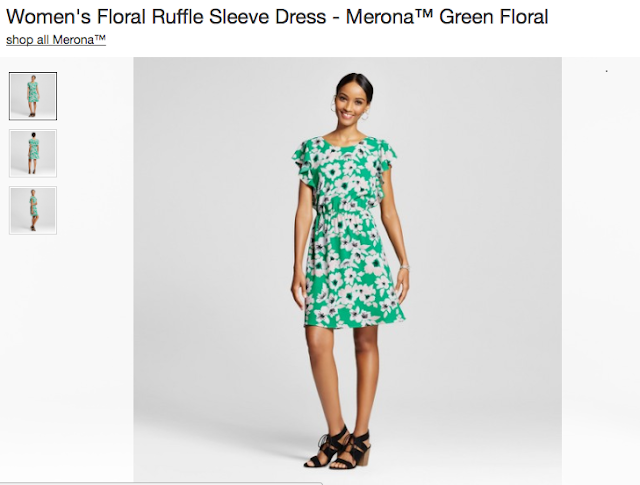Click the neckline of the green dress
Image resolution: width=640 pixels, height=485 pixels.
(344, 143)
